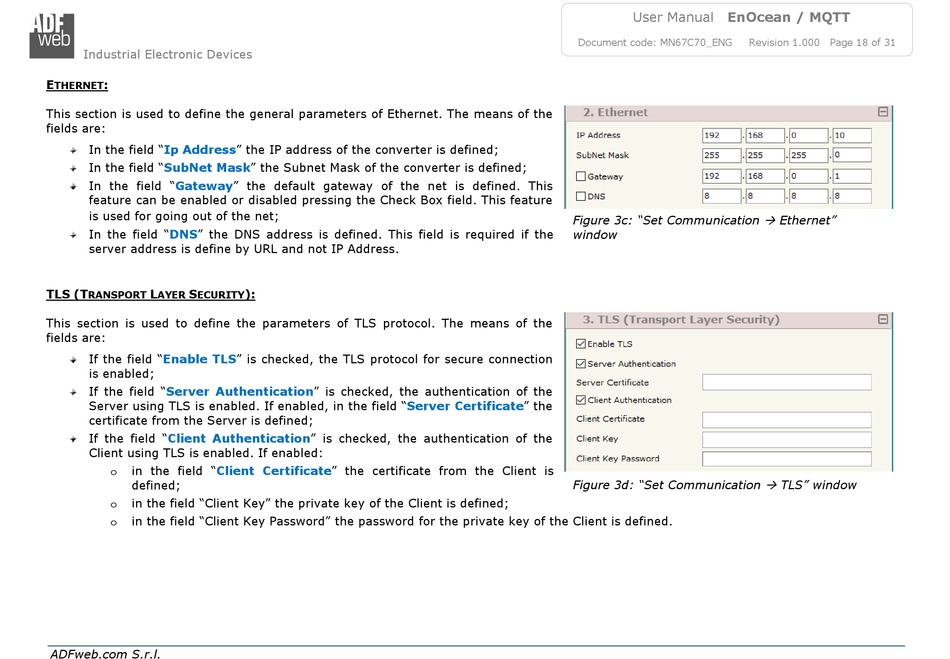Uncheck the Client Authentication checkbox
This screenshot has width=950, height=659.
click(x=581, y=400)
